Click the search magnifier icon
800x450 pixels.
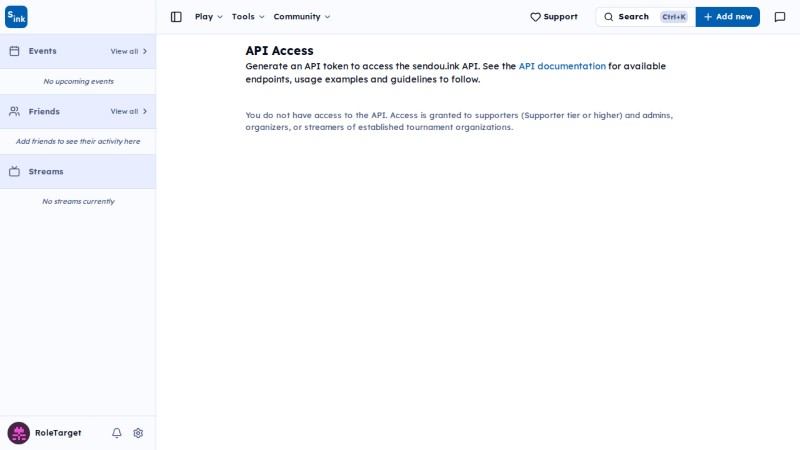(x=609, y=17)
